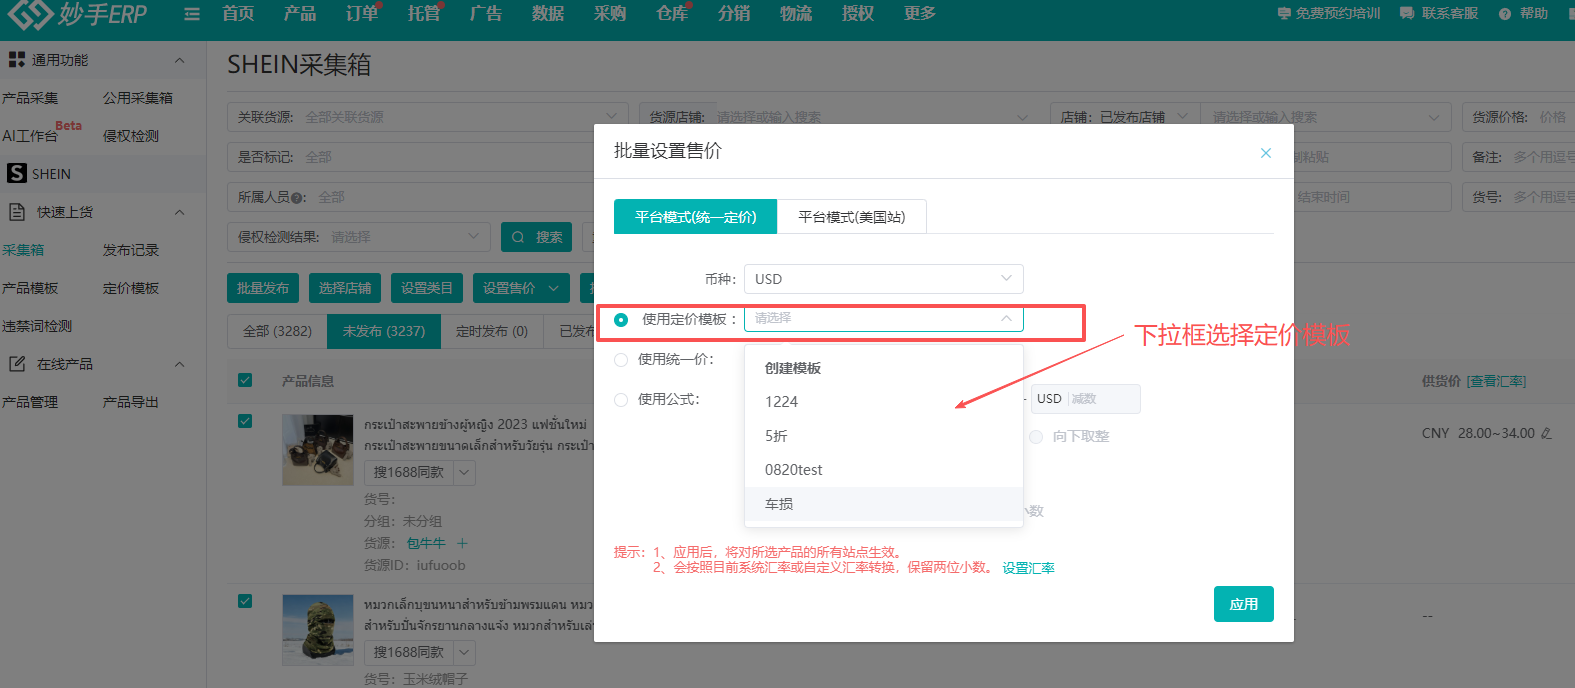1575x688 pixels.
Task: Click the 设置汇率 link
Action: pos(1028,568)
